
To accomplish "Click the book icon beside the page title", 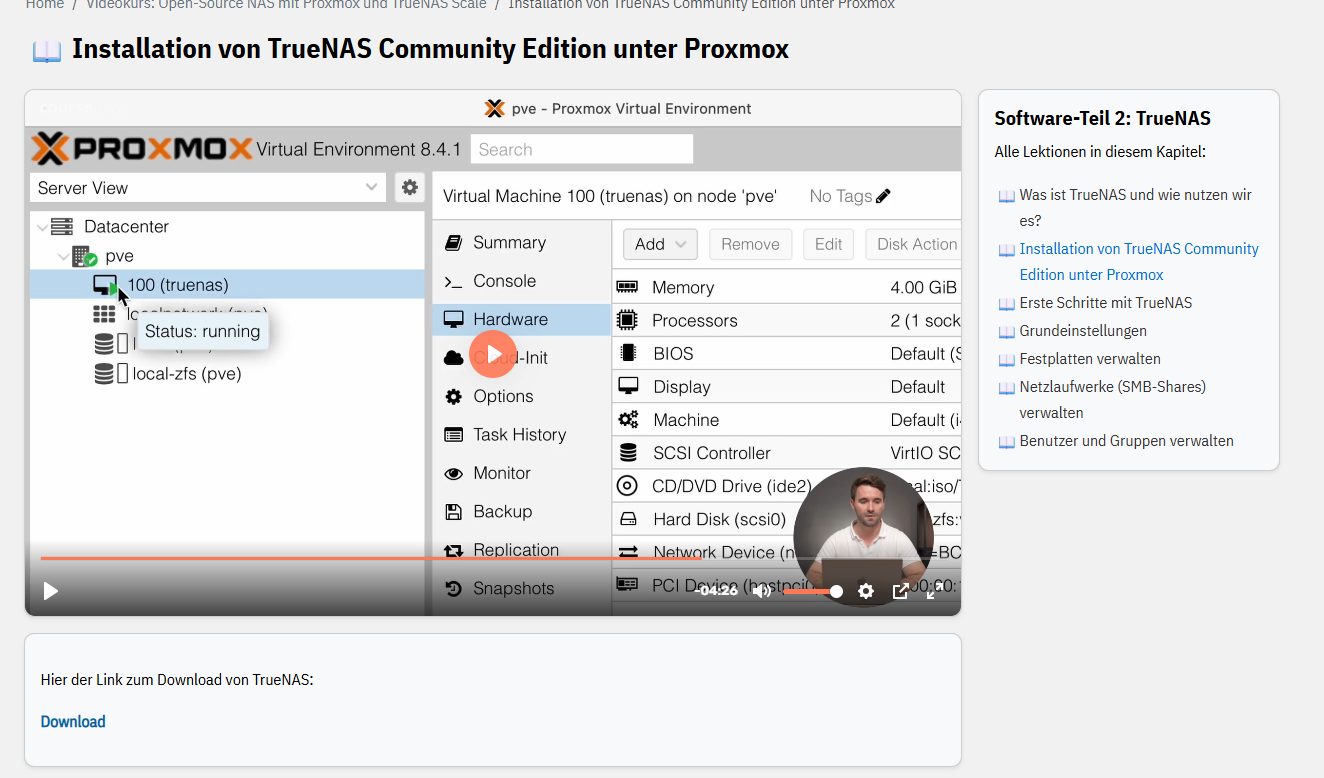I will pyautogui.click(x=47, y=50).
